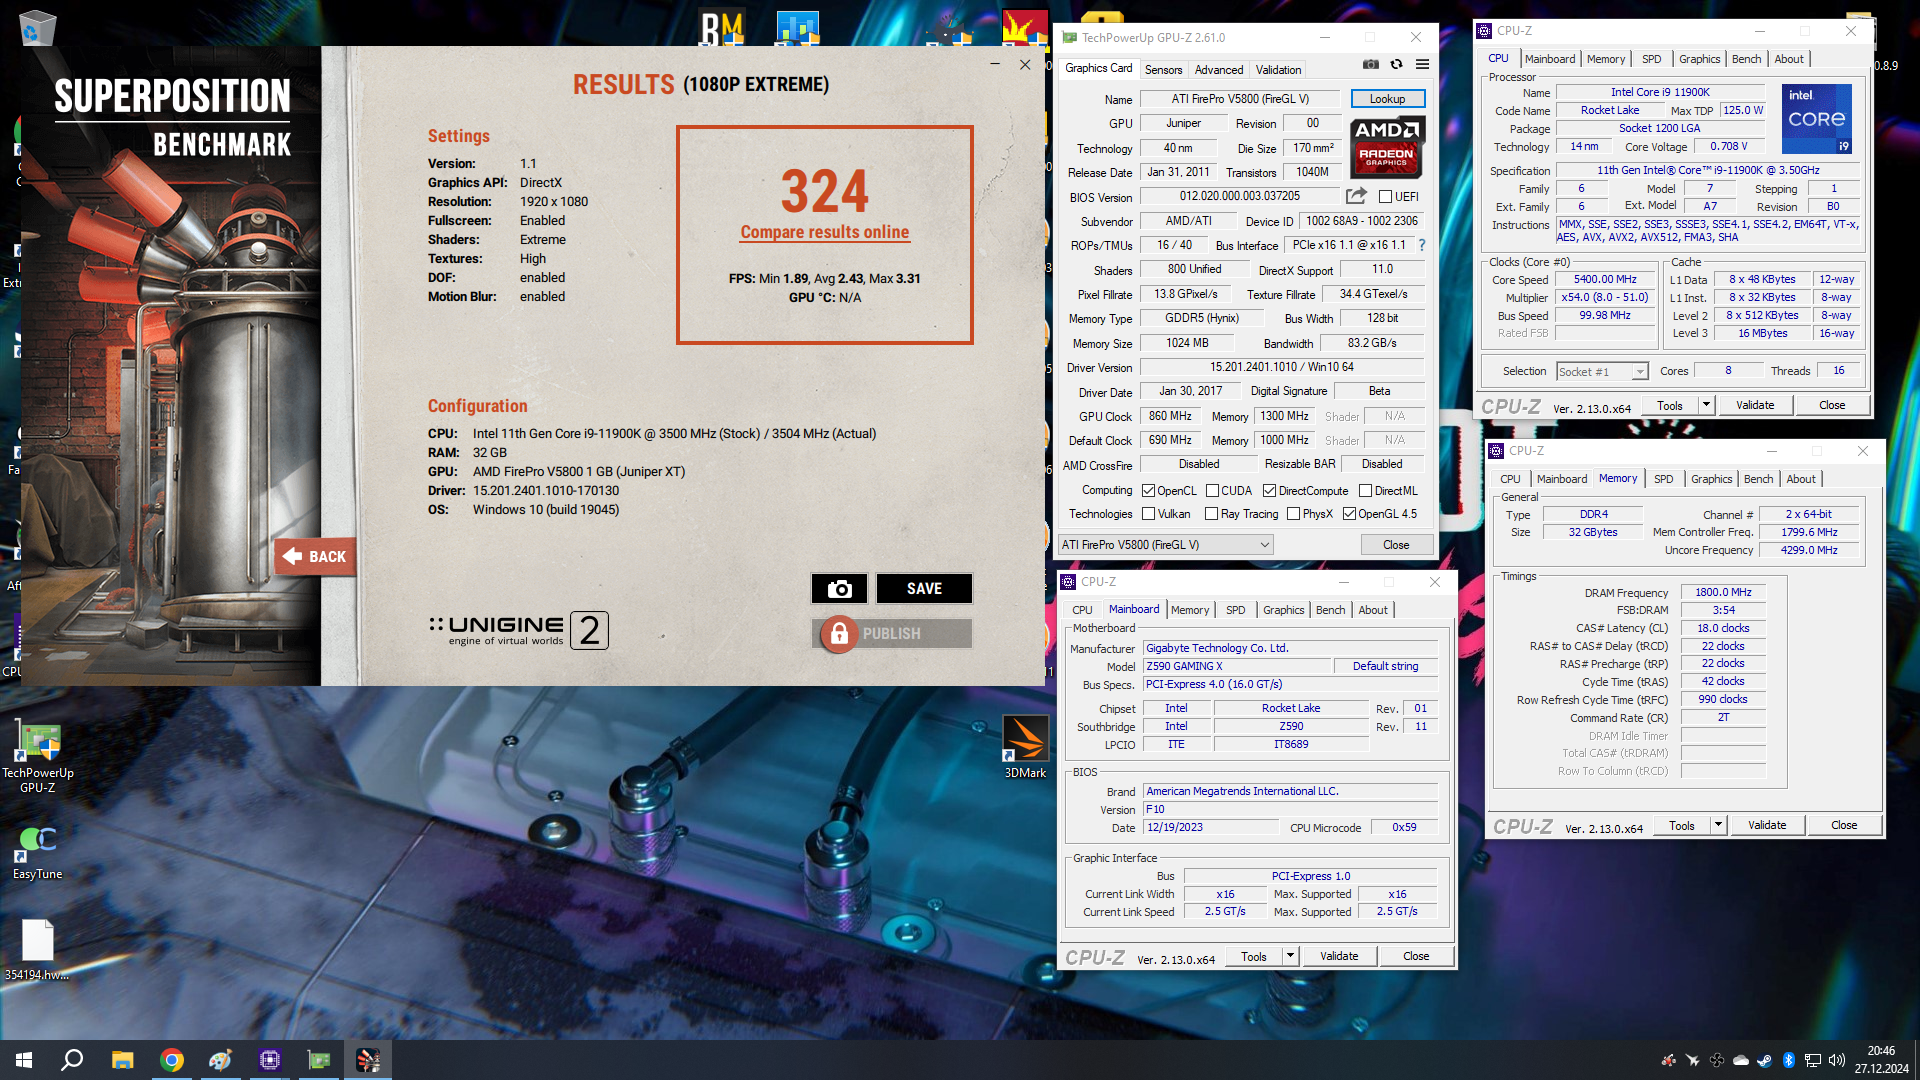Open SPD tab in CPU-Z Memory window
The width and height of the screenshot is (1920, 1080).
pos(1663,479)
